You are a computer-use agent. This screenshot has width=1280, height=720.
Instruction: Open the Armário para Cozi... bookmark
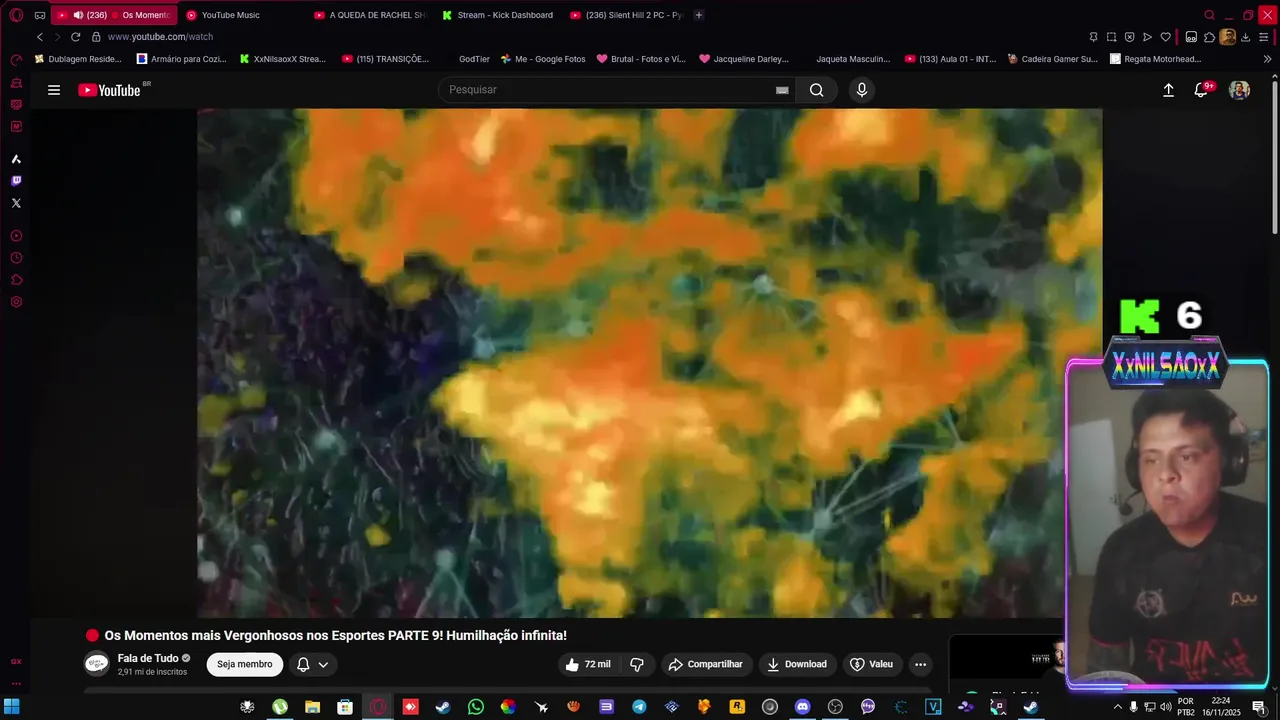pyautogui.click(x=181, y=59)
